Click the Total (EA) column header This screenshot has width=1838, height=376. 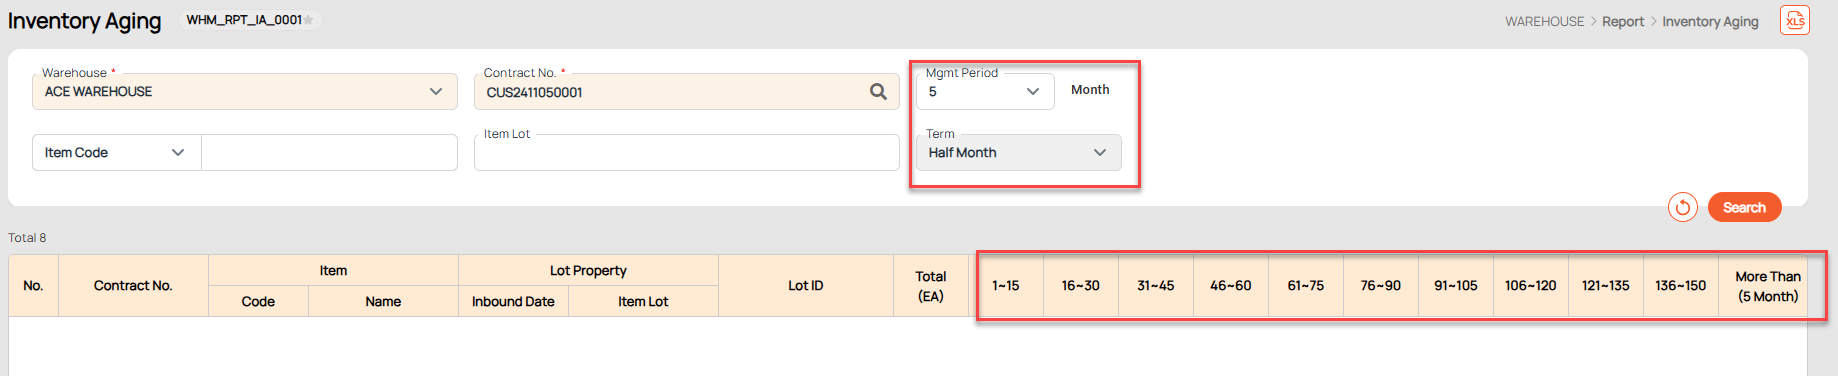tap(930, 286)
